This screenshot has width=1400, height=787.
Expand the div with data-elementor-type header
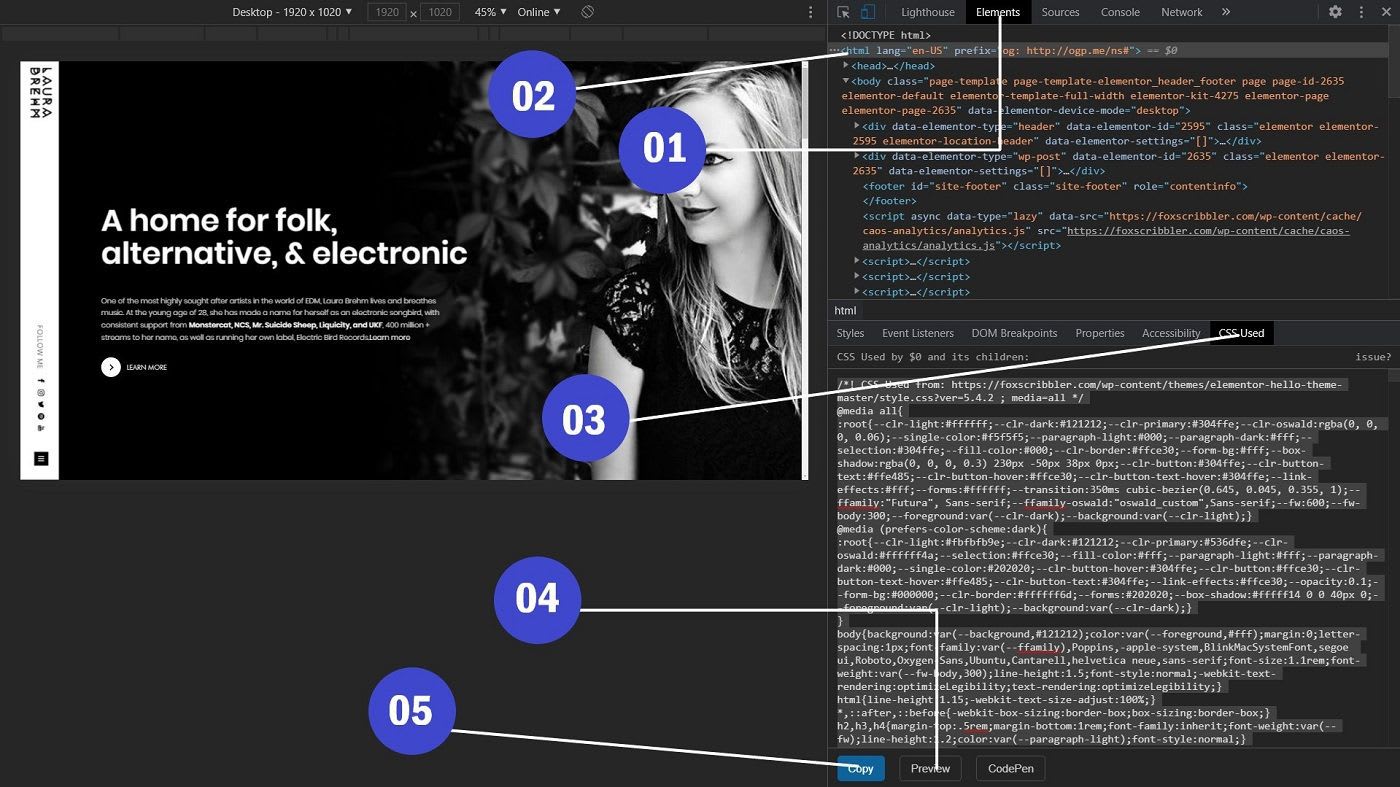pyautogui.click(x=857, y=126)
